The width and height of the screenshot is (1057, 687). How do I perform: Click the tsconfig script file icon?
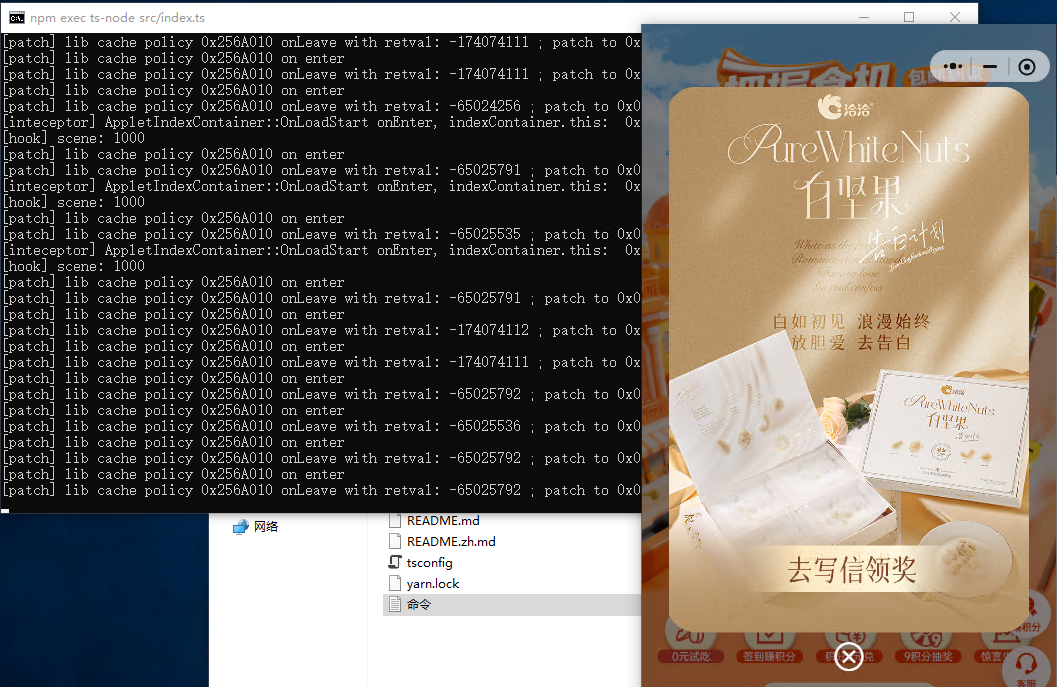(x=395, y=562)
